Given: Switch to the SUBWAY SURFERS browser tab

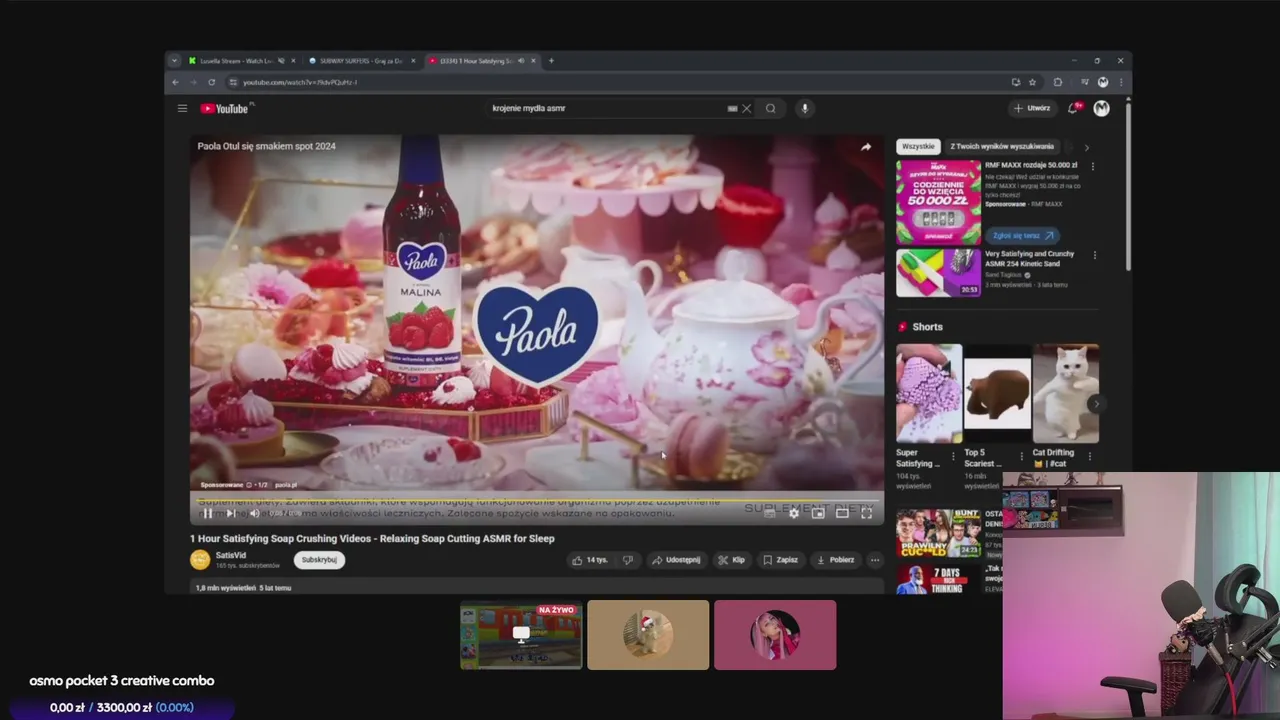Looking at the screenshot, I should 362,61.
